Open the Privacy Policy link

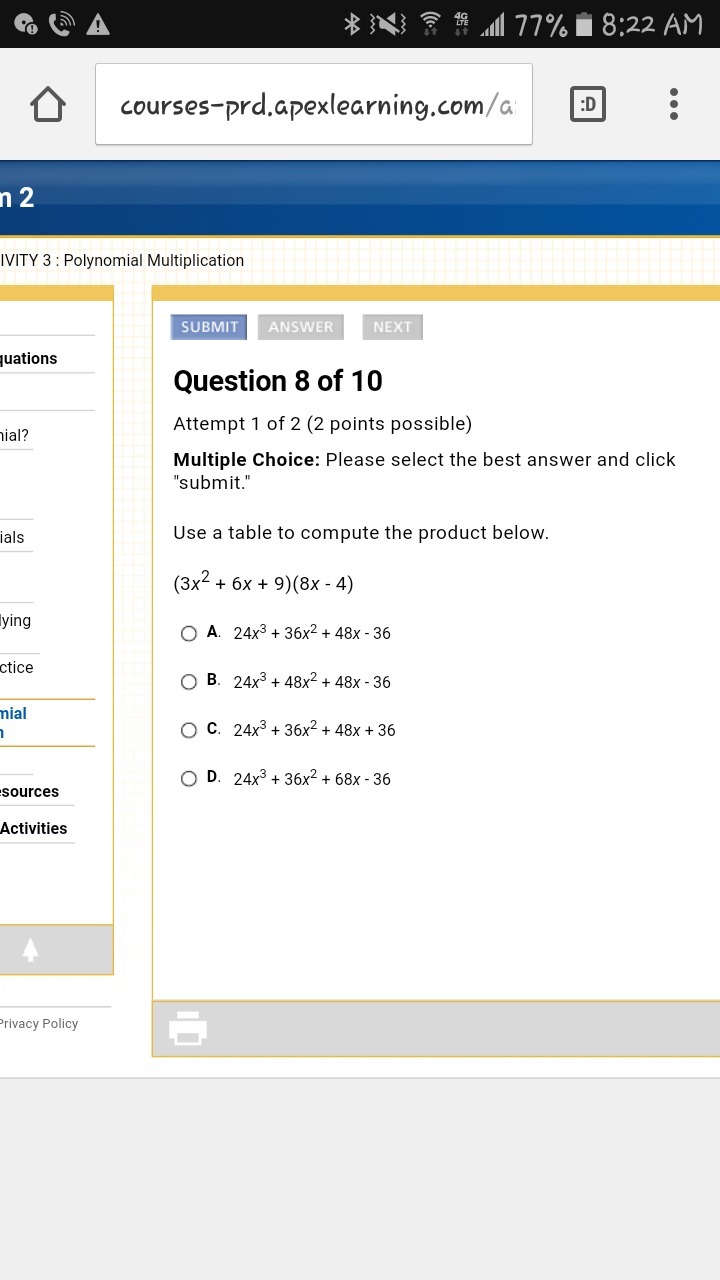point(39,1024)
